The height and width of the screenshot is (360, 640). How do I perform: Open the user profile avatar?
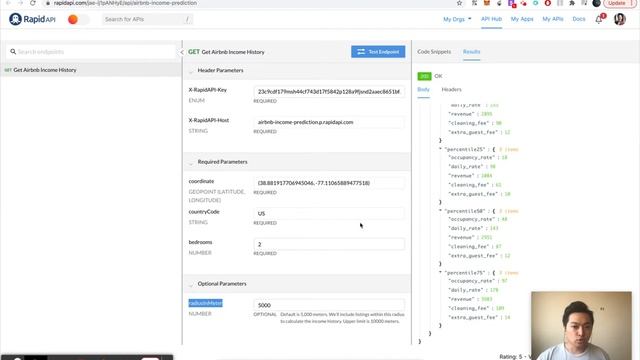click(620, 19)
